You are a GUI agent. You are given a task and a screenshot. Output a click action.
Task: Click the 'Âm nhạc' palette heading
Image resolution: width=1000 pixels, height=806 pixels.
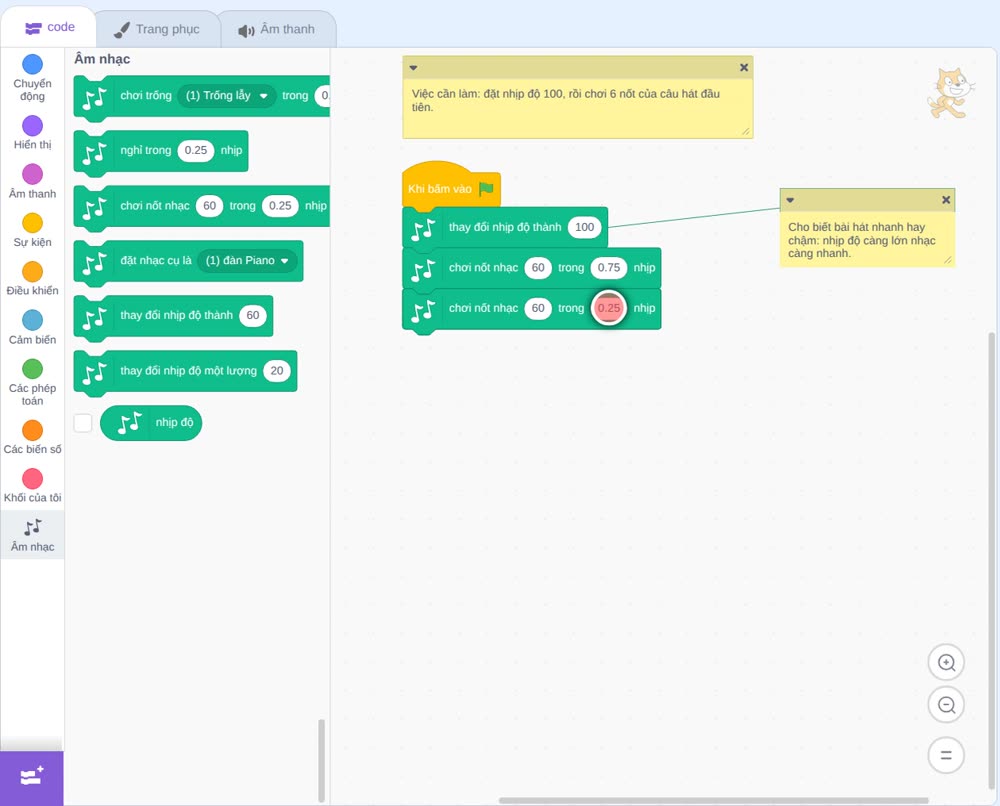point(102,59)
